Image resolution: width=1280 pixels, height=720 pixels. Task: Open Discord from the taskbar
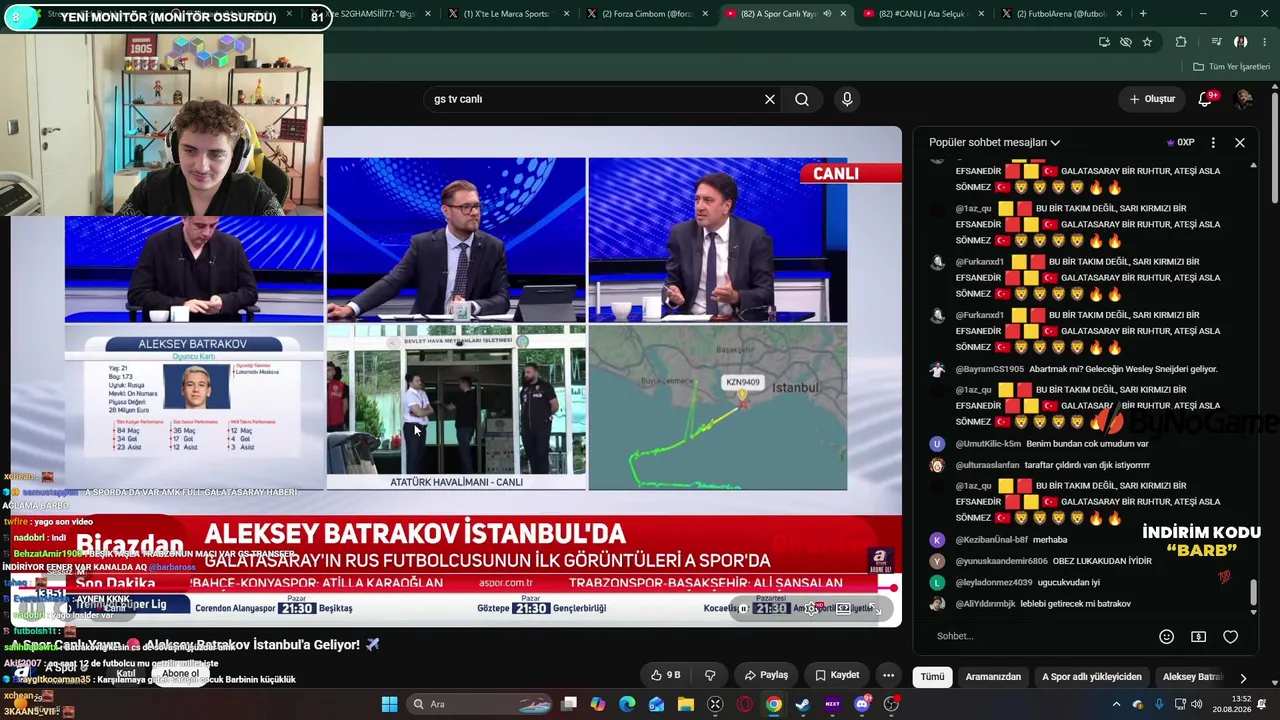[862, 704]
